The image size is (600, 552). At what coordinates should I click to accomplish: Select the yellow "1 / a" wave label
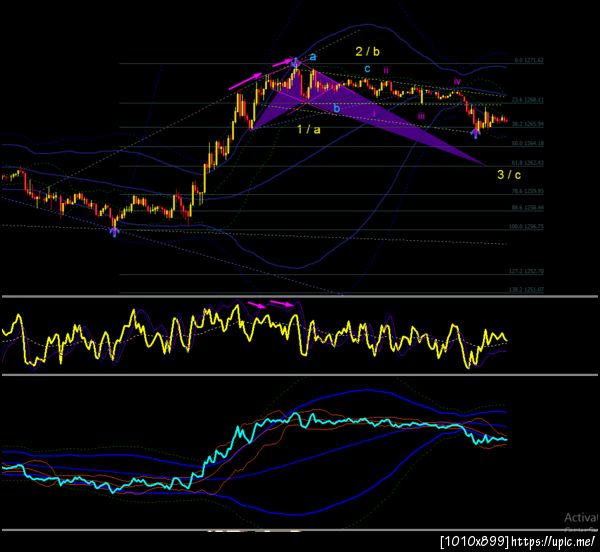coord(309,129)
